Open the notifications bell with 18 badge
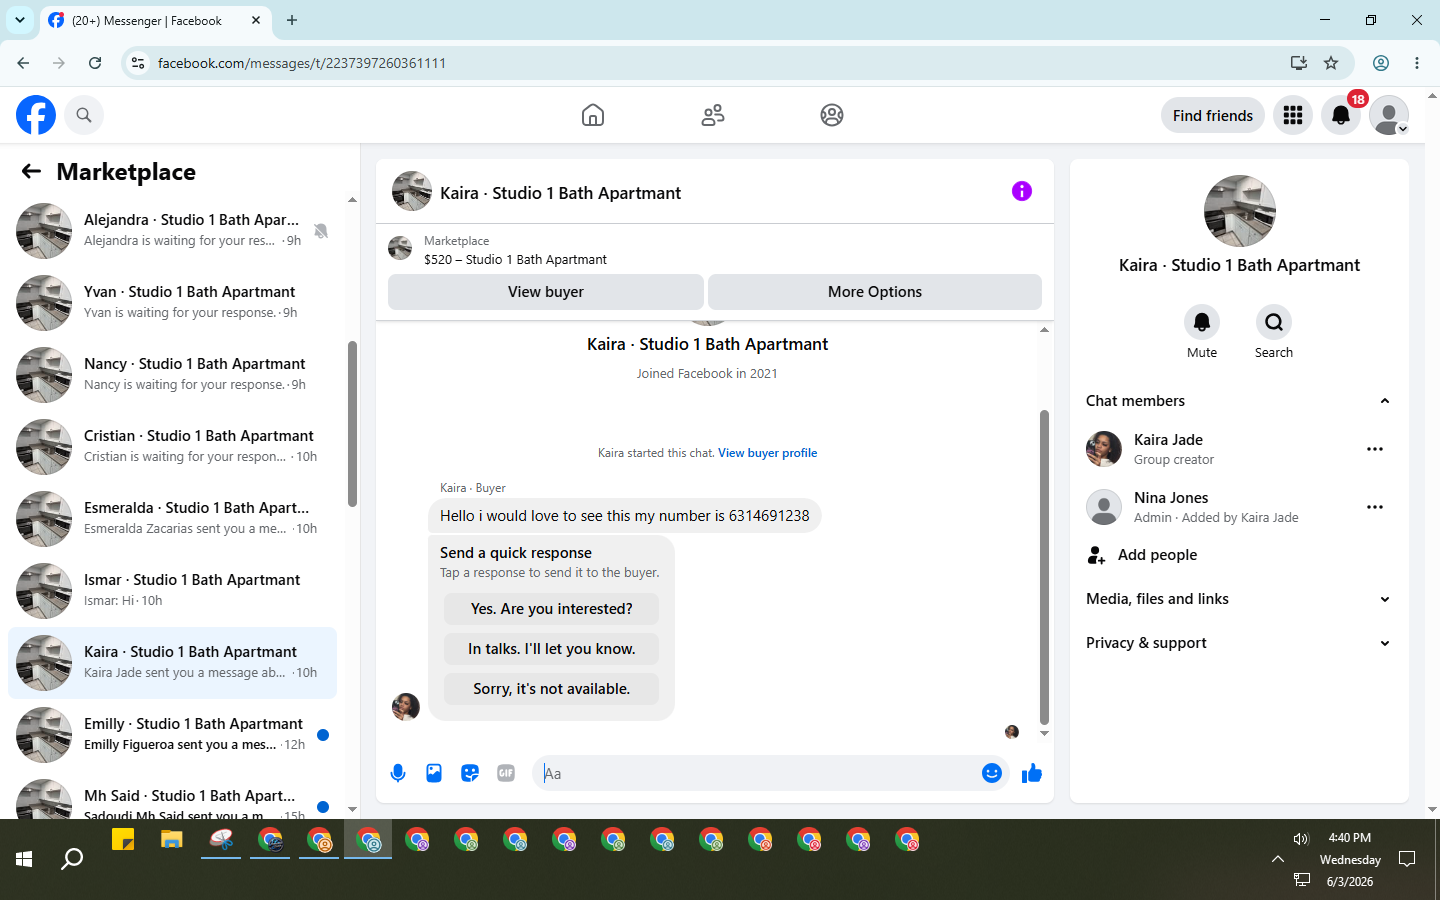 click(1341, 115)
